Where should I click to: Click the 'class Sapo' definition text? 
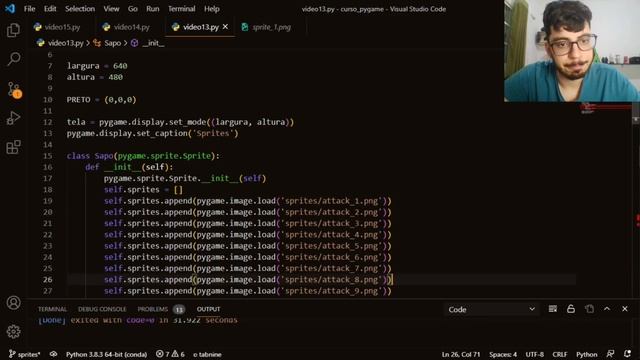tap(90, 156)
